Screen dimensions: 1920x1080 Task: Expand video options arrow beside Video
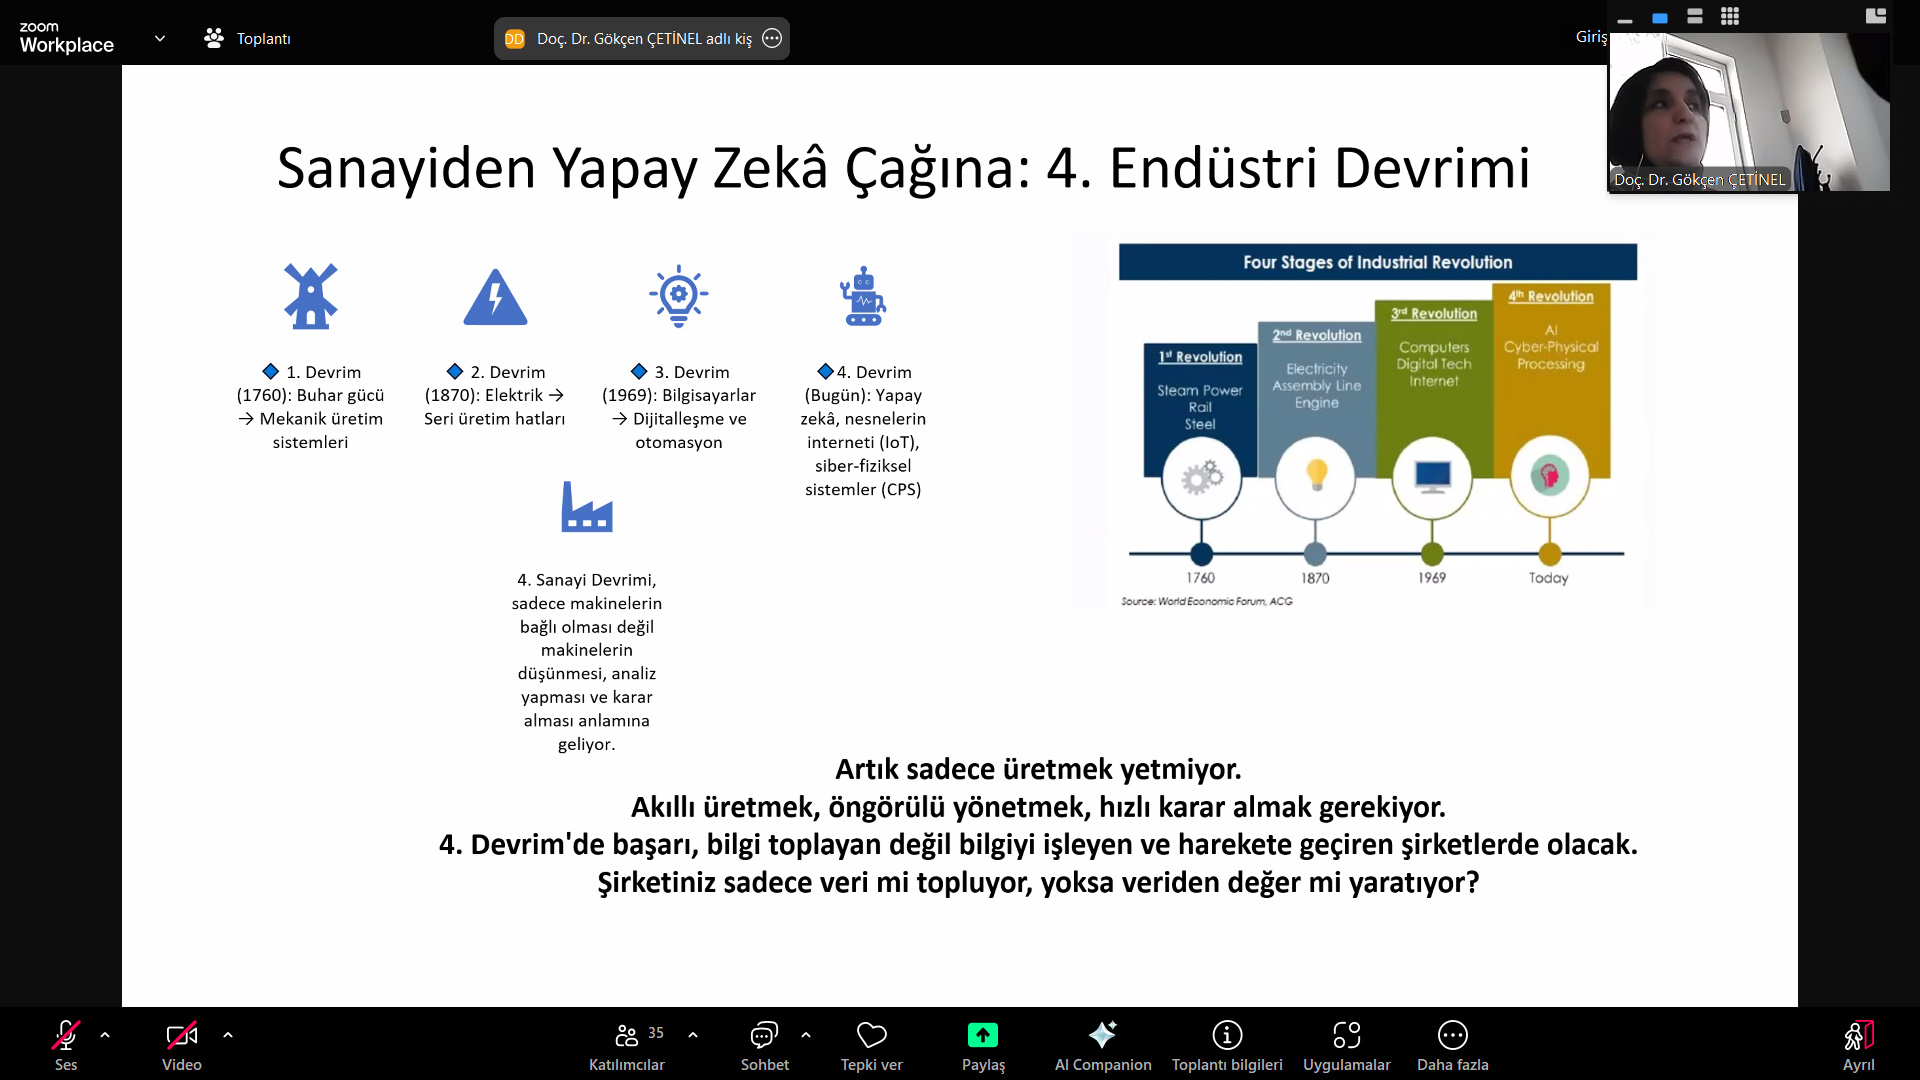228,1035
